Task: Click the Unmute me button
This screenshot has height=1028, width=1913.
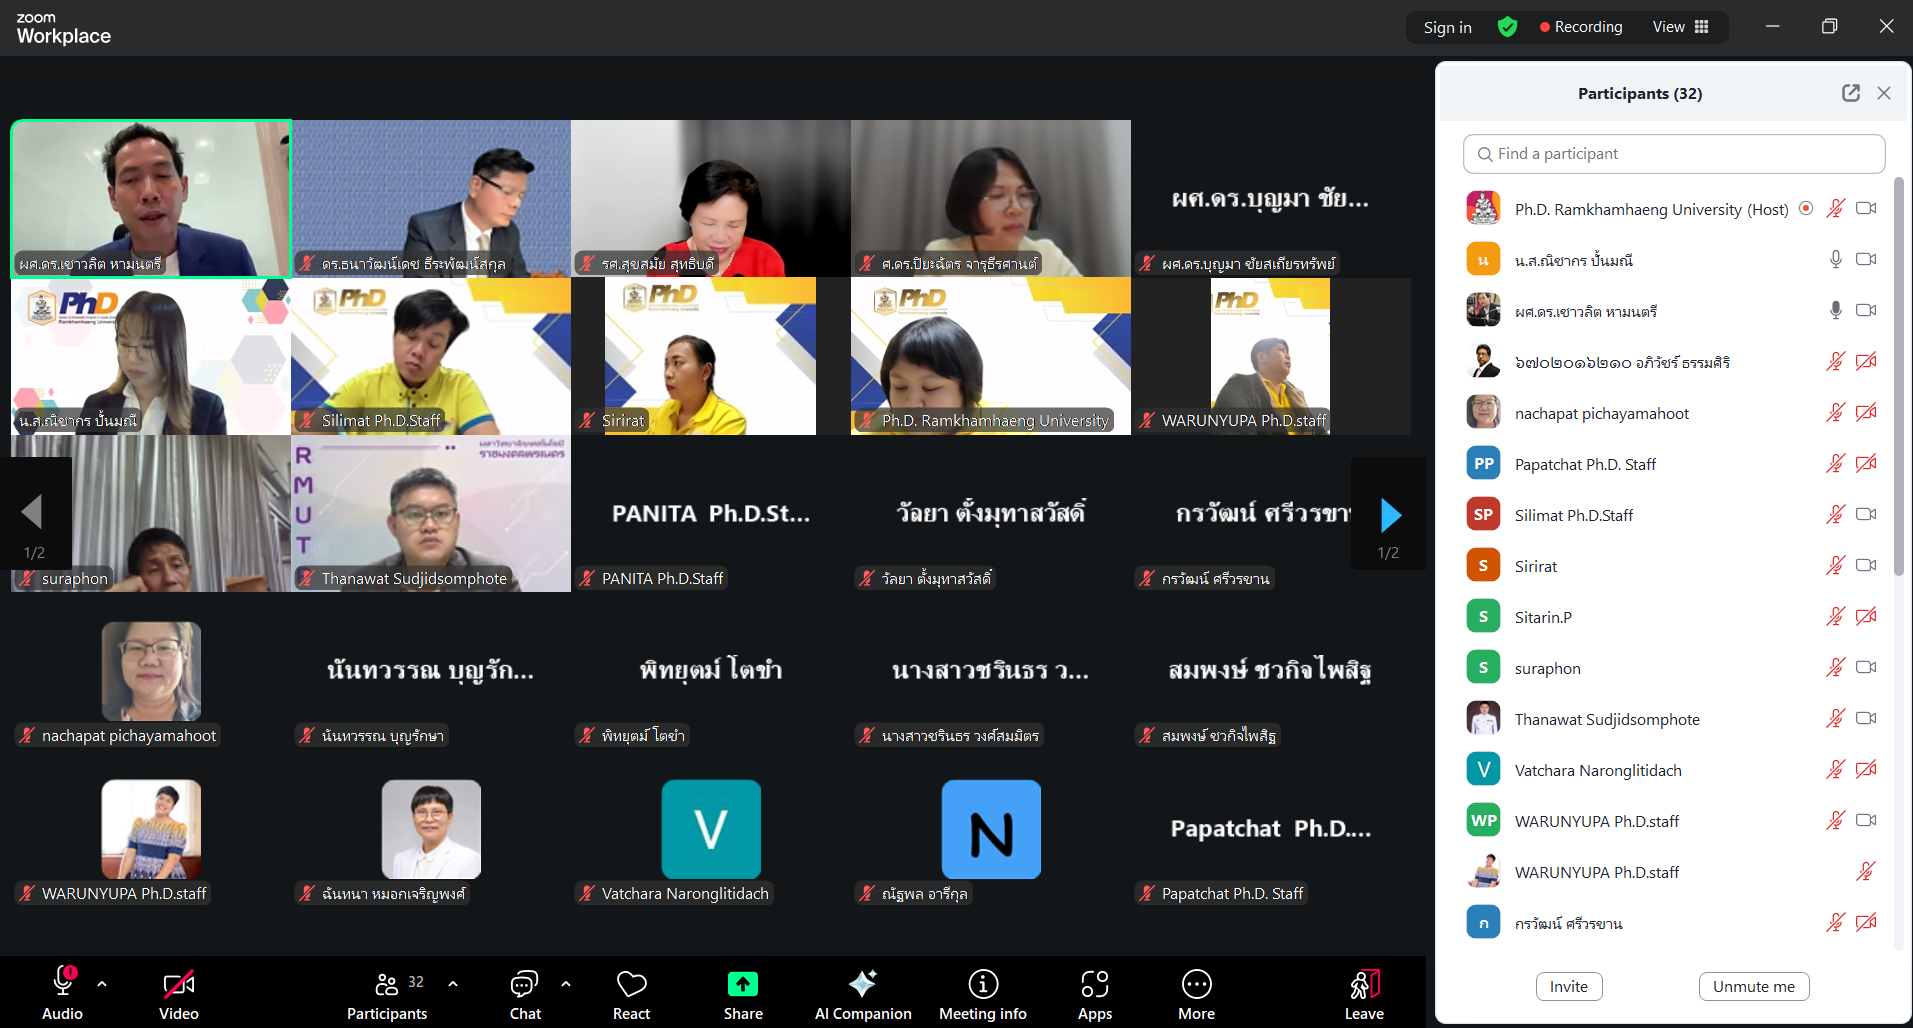Action: pos(1753,986)
